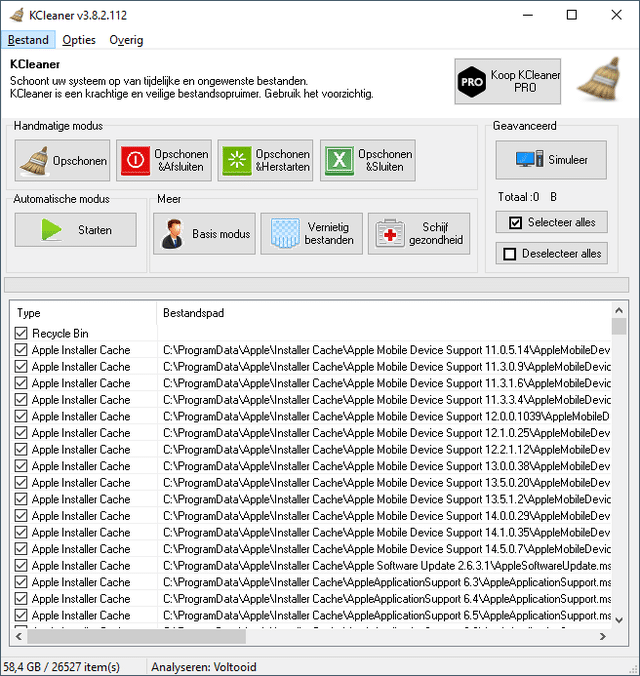The height and width of the screenshot is (676, 640).
Task: Click the Recycle Bin type label
Action: [60, 333]
